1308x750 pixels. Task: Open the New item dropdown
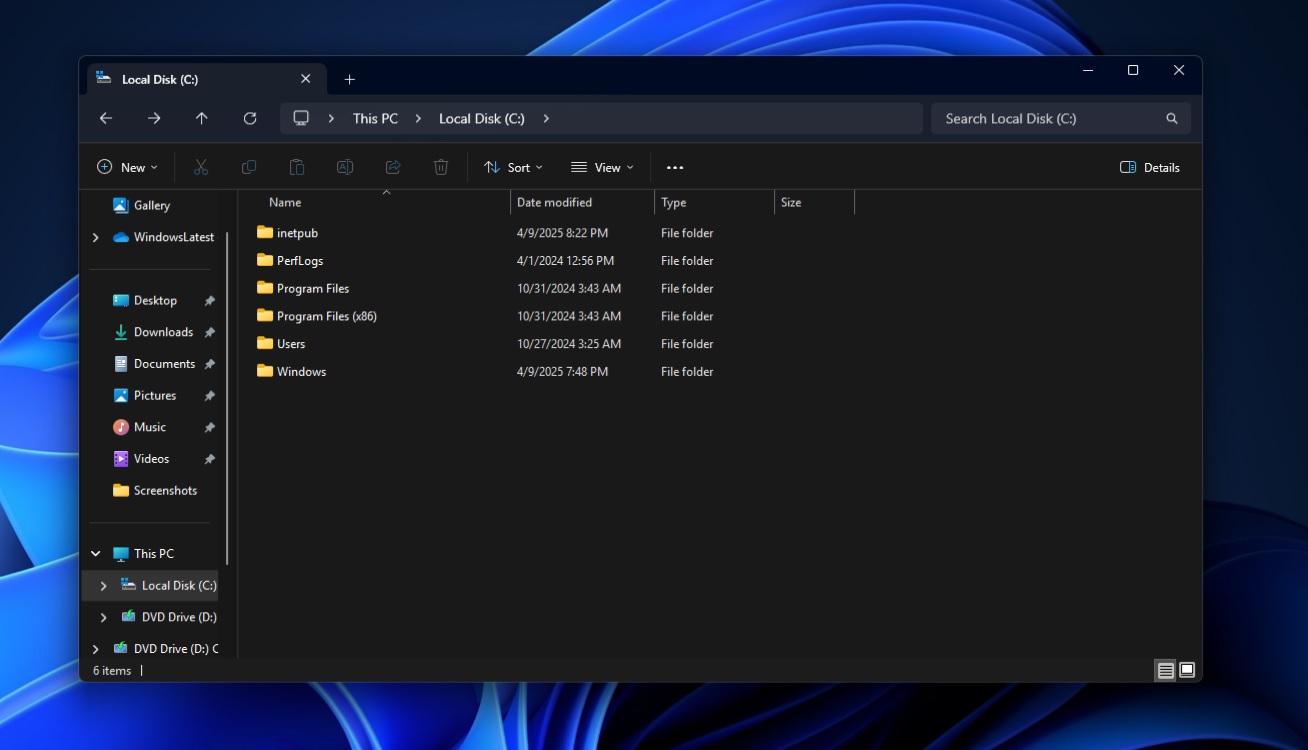coord(127,167)
